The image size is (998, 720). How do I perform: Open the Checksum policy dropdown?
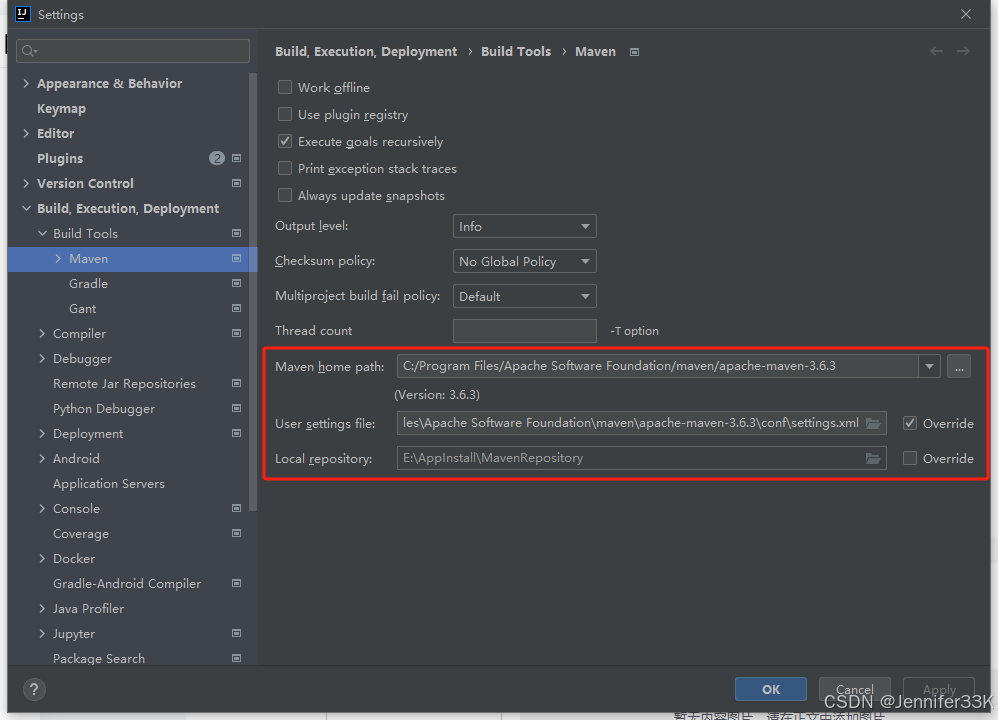[524, 262]
